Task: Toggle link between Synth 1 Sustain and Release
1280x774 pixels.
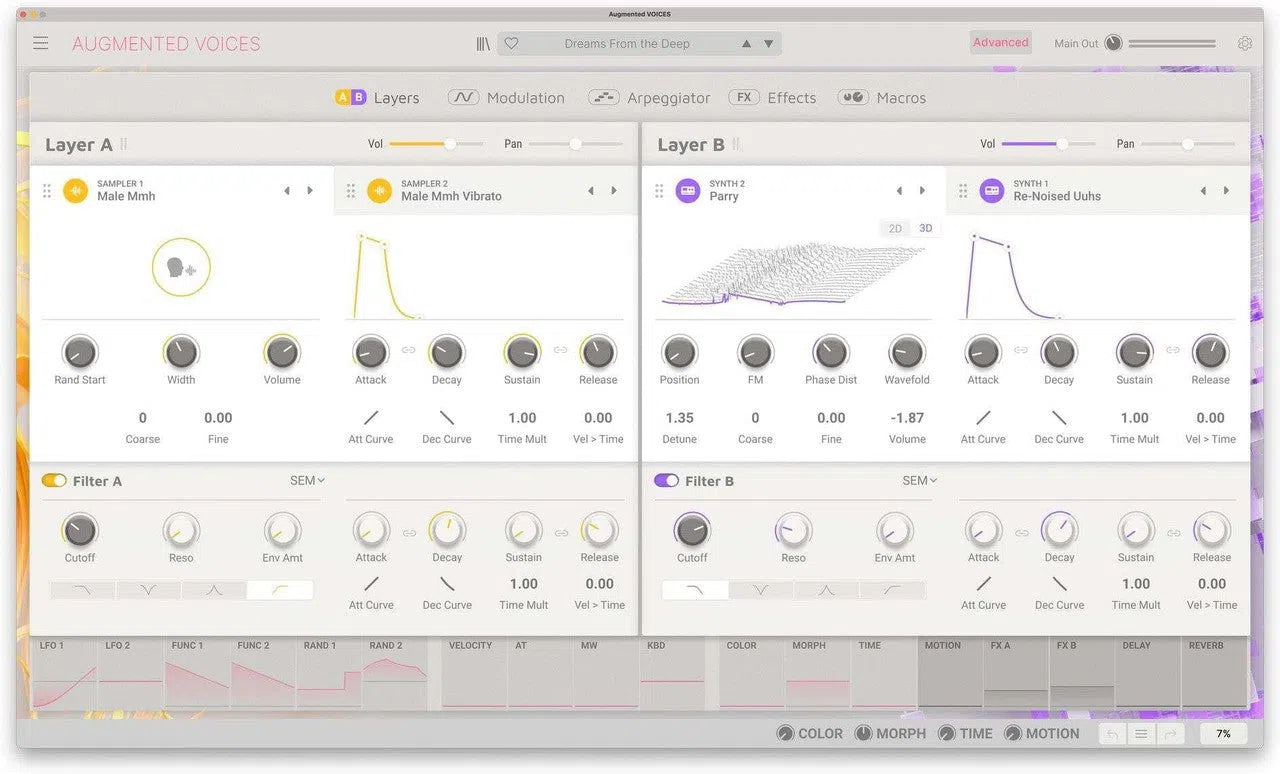Action: (x=1173, y=350)
